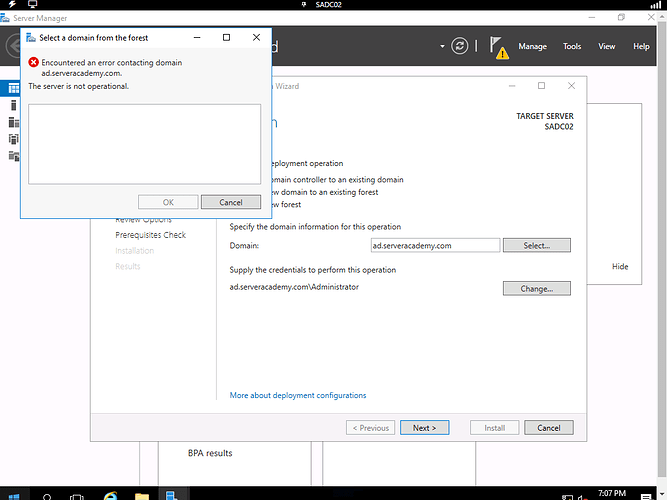Click ad.serveracademy.com\Administrator credentials text
Screen dimensions: 667x500
pos(294,287)
